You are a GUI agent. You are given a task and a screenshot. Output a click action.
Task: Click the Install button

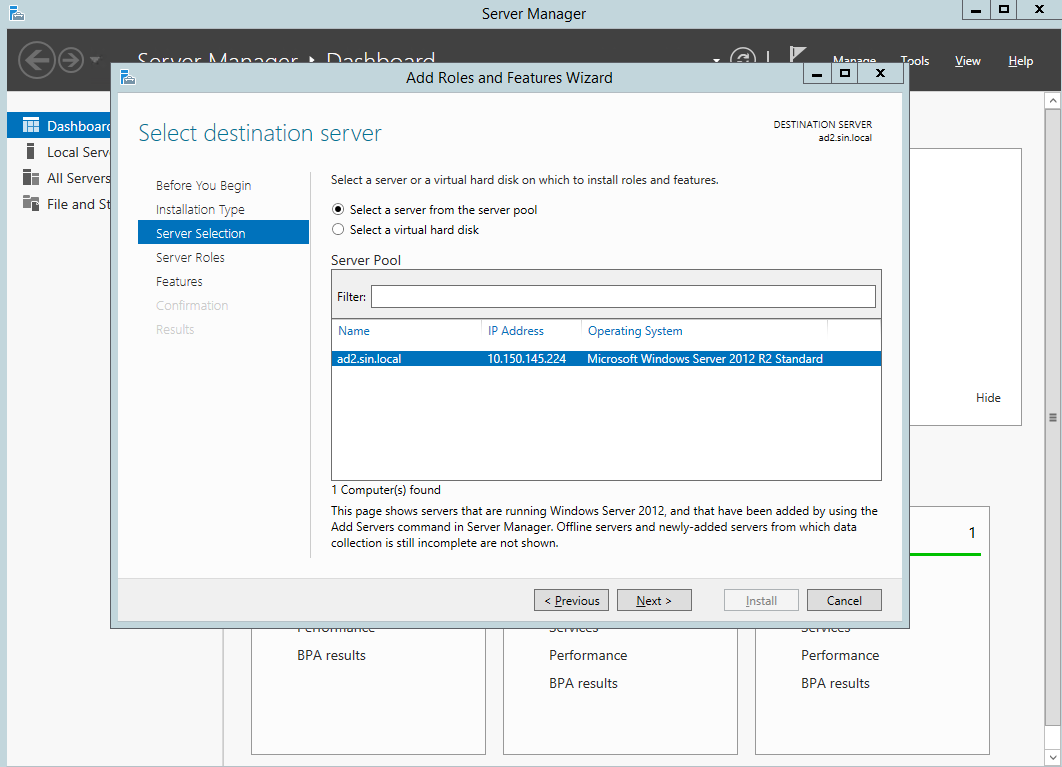click(761, 600)
